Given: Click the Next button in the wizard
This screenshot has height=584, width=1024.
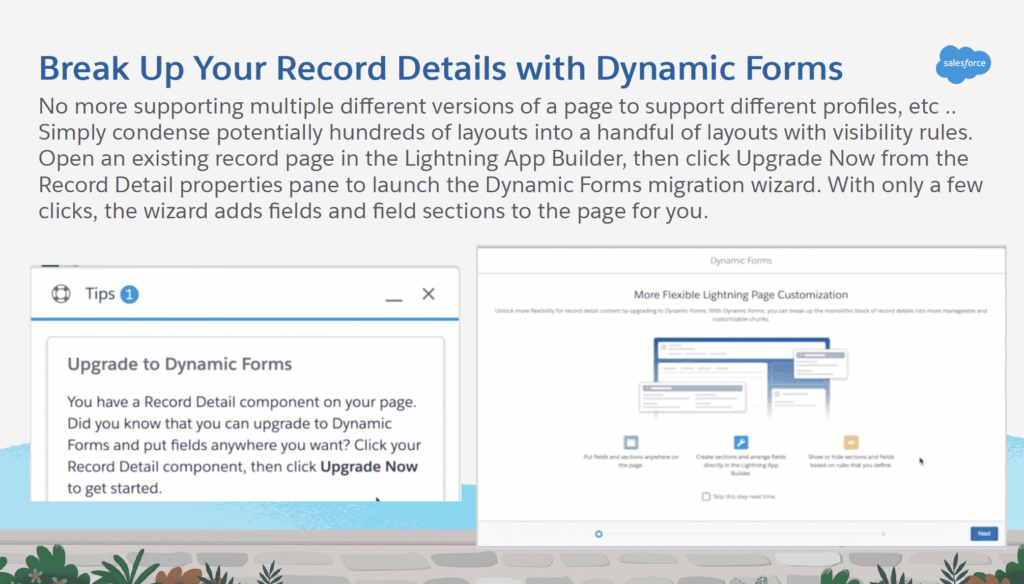Looking at the screenshot, I should pyautogui.click(x=984, y=534).
